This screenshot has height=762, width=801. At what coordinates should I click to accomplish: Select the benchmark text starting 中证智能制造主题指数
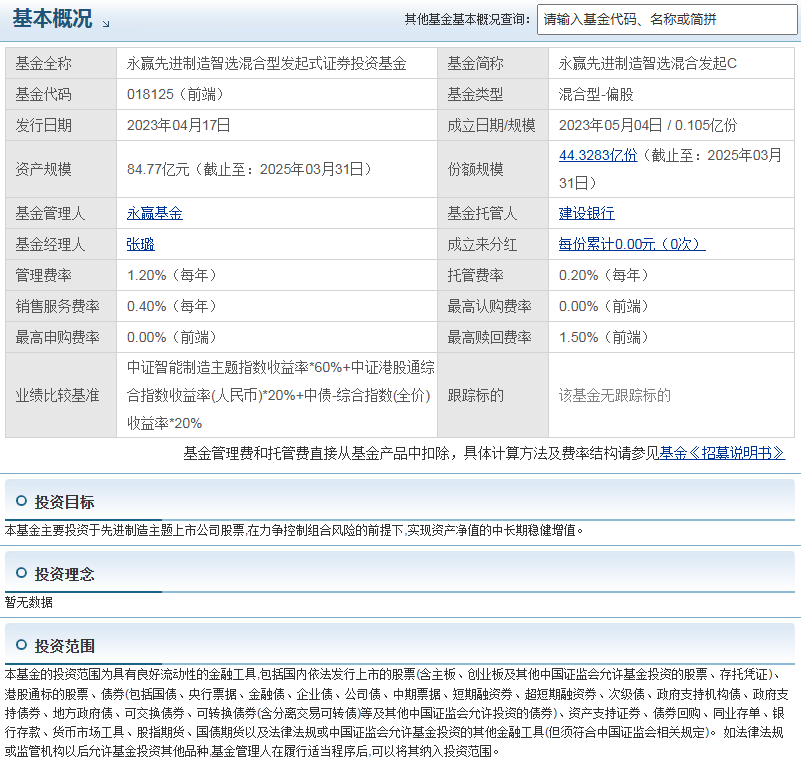click(x=280, y=395)
